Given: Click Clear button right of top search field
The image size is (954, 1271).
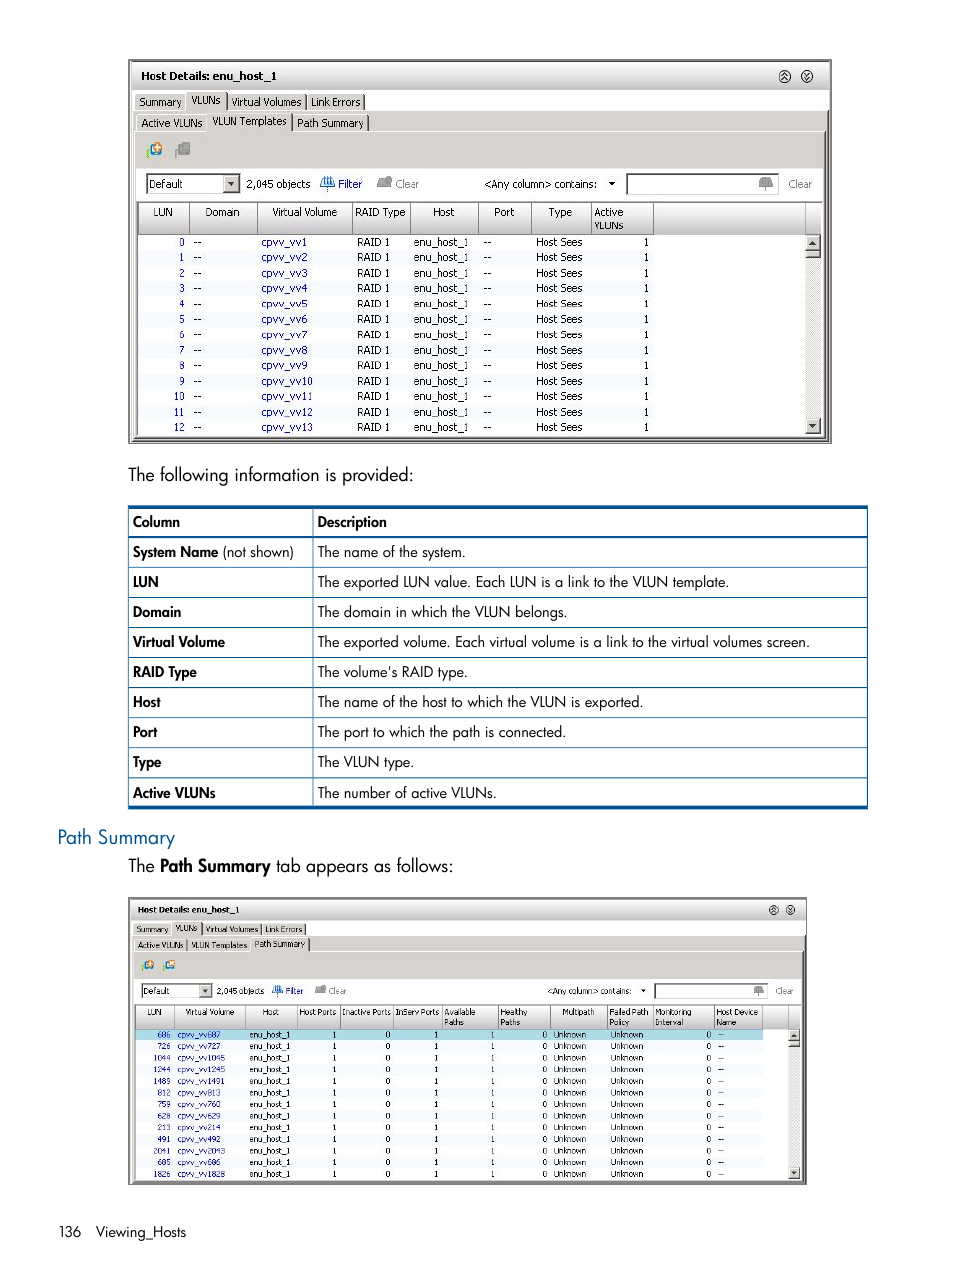Looking at the screenshot, I should pyautogui.click(x=800, y=184).
